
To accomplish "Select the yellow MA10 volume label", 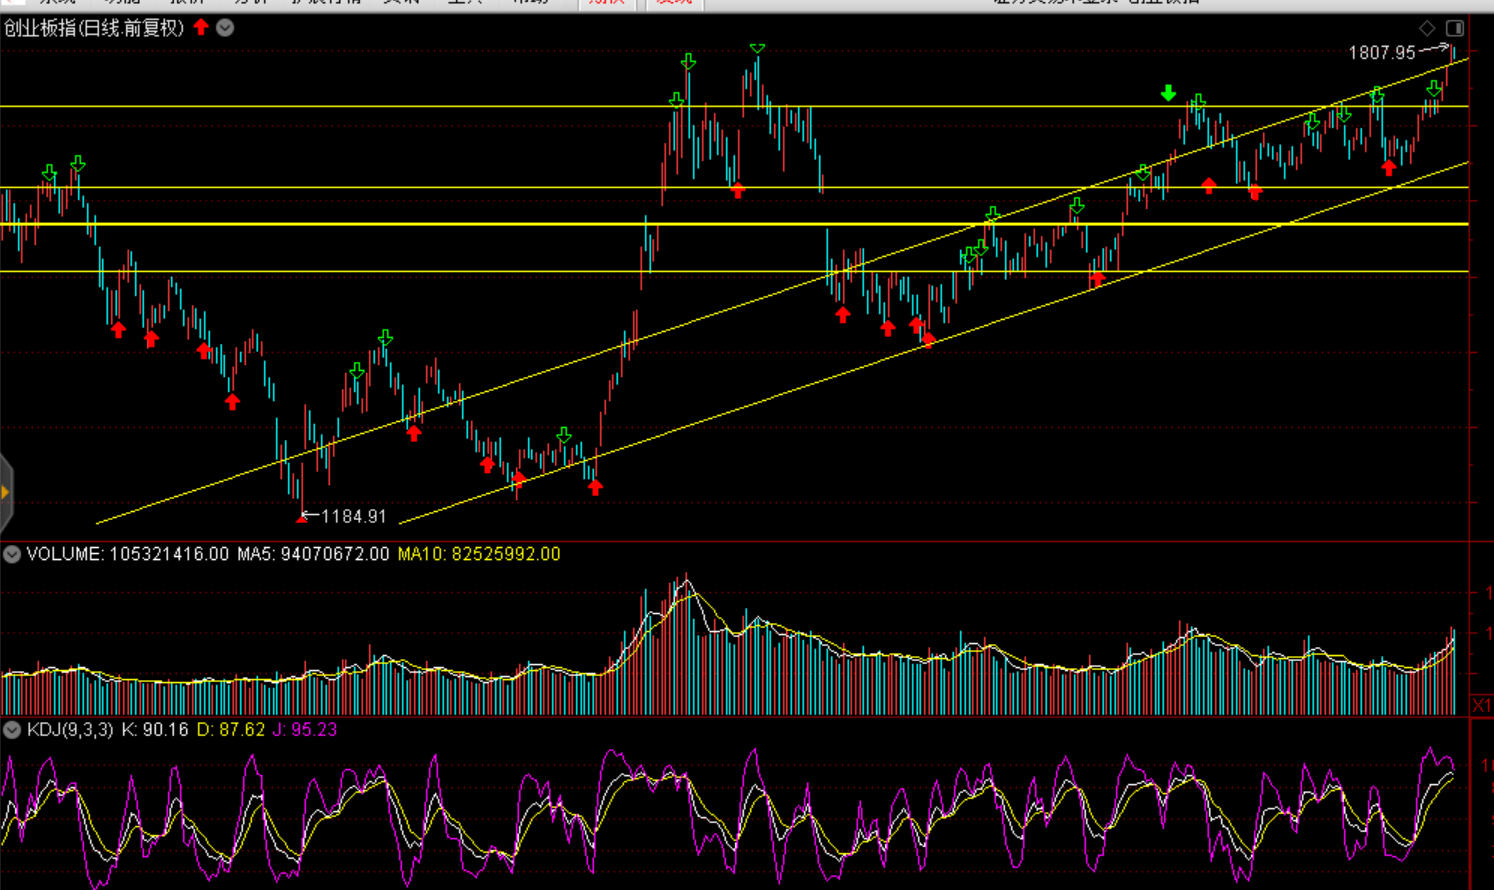I will coord(479,554).
